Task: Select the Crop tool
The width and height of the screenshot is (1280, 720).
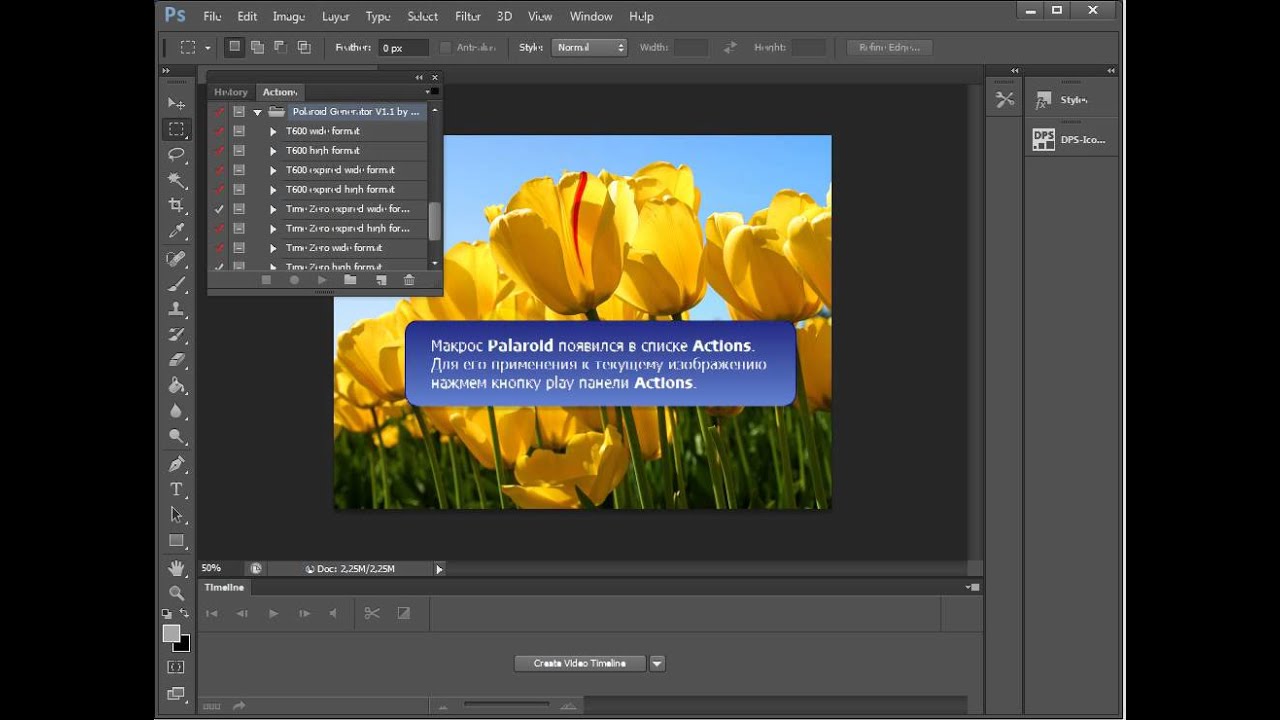Action: click(x=177, y=205)
